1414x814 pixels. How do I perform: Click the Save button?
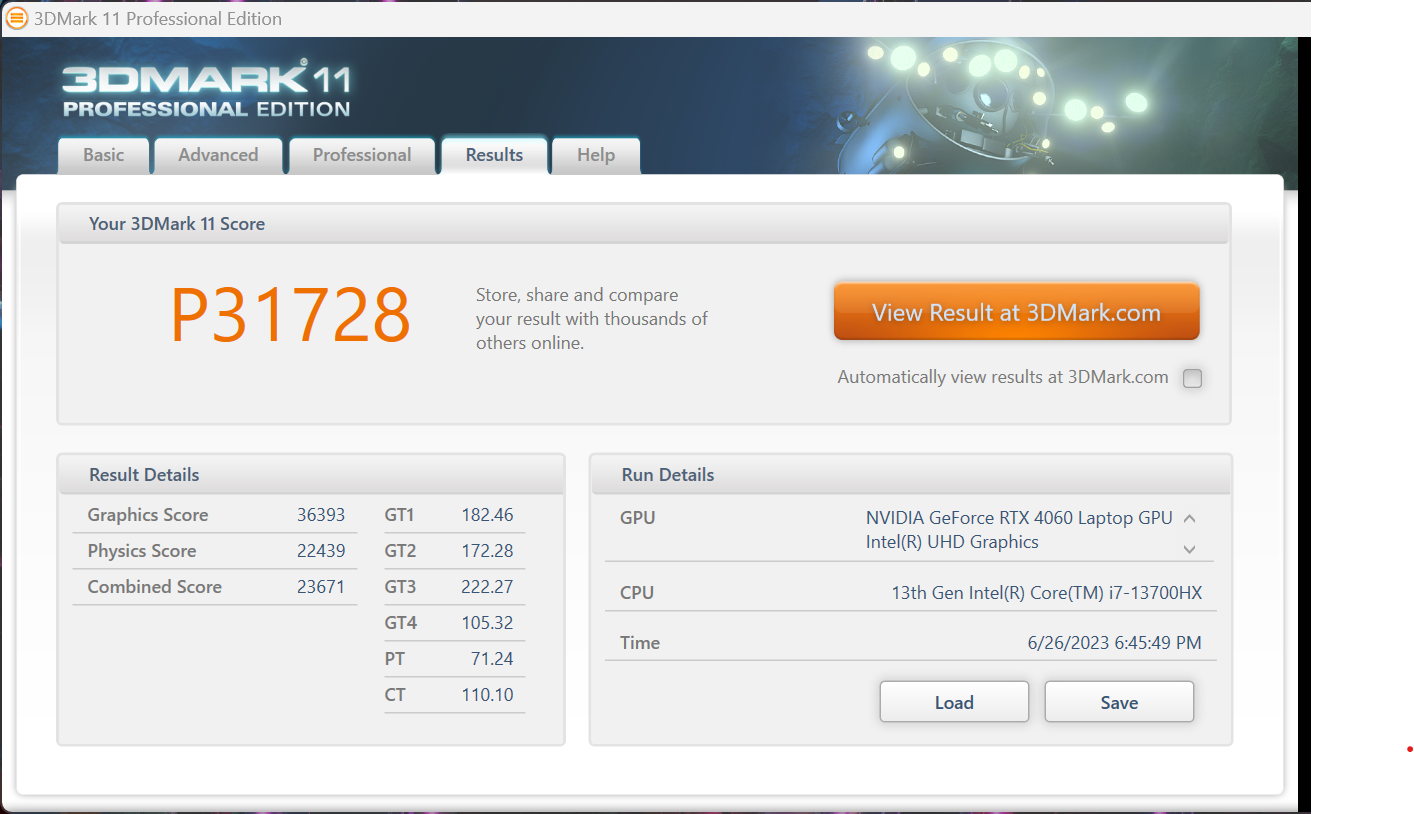tap(1119, 702)
